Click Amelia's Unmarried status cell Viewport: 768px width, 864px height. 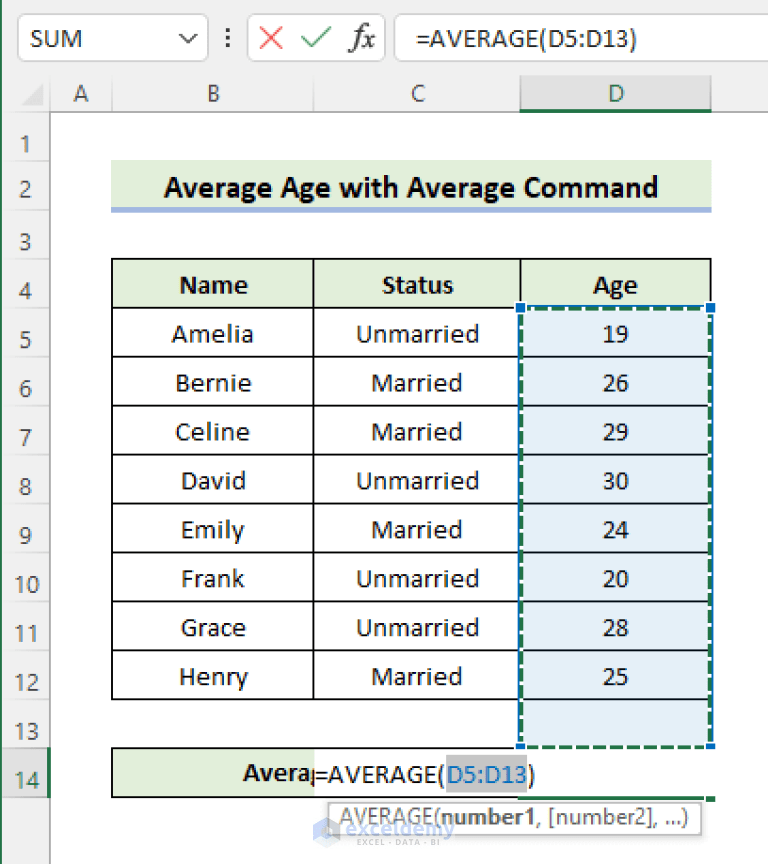(417, 333)
